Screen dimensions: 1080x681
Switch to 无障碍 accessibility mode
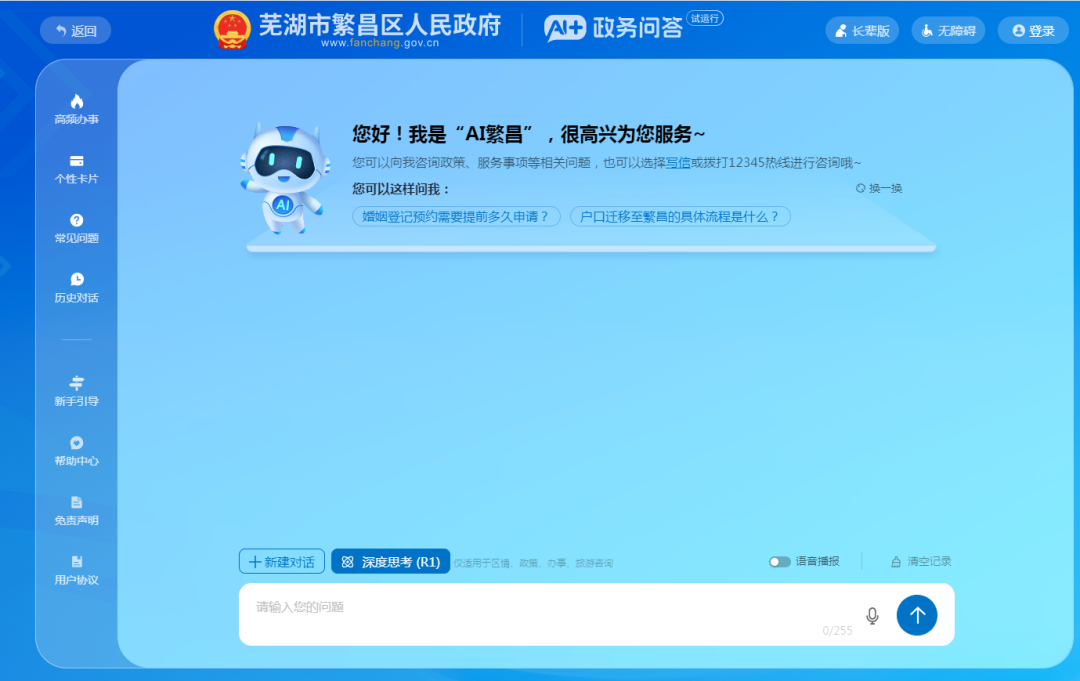[x=948, y=30]
